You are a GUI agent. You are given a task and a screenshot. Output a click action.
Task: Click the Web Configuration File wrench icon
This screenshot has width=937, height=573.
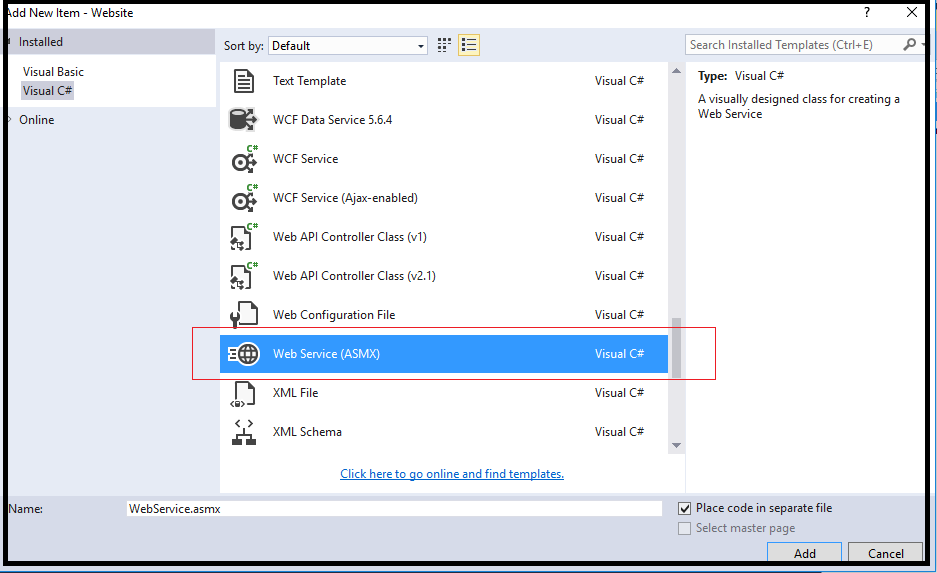tap(244, 315)
